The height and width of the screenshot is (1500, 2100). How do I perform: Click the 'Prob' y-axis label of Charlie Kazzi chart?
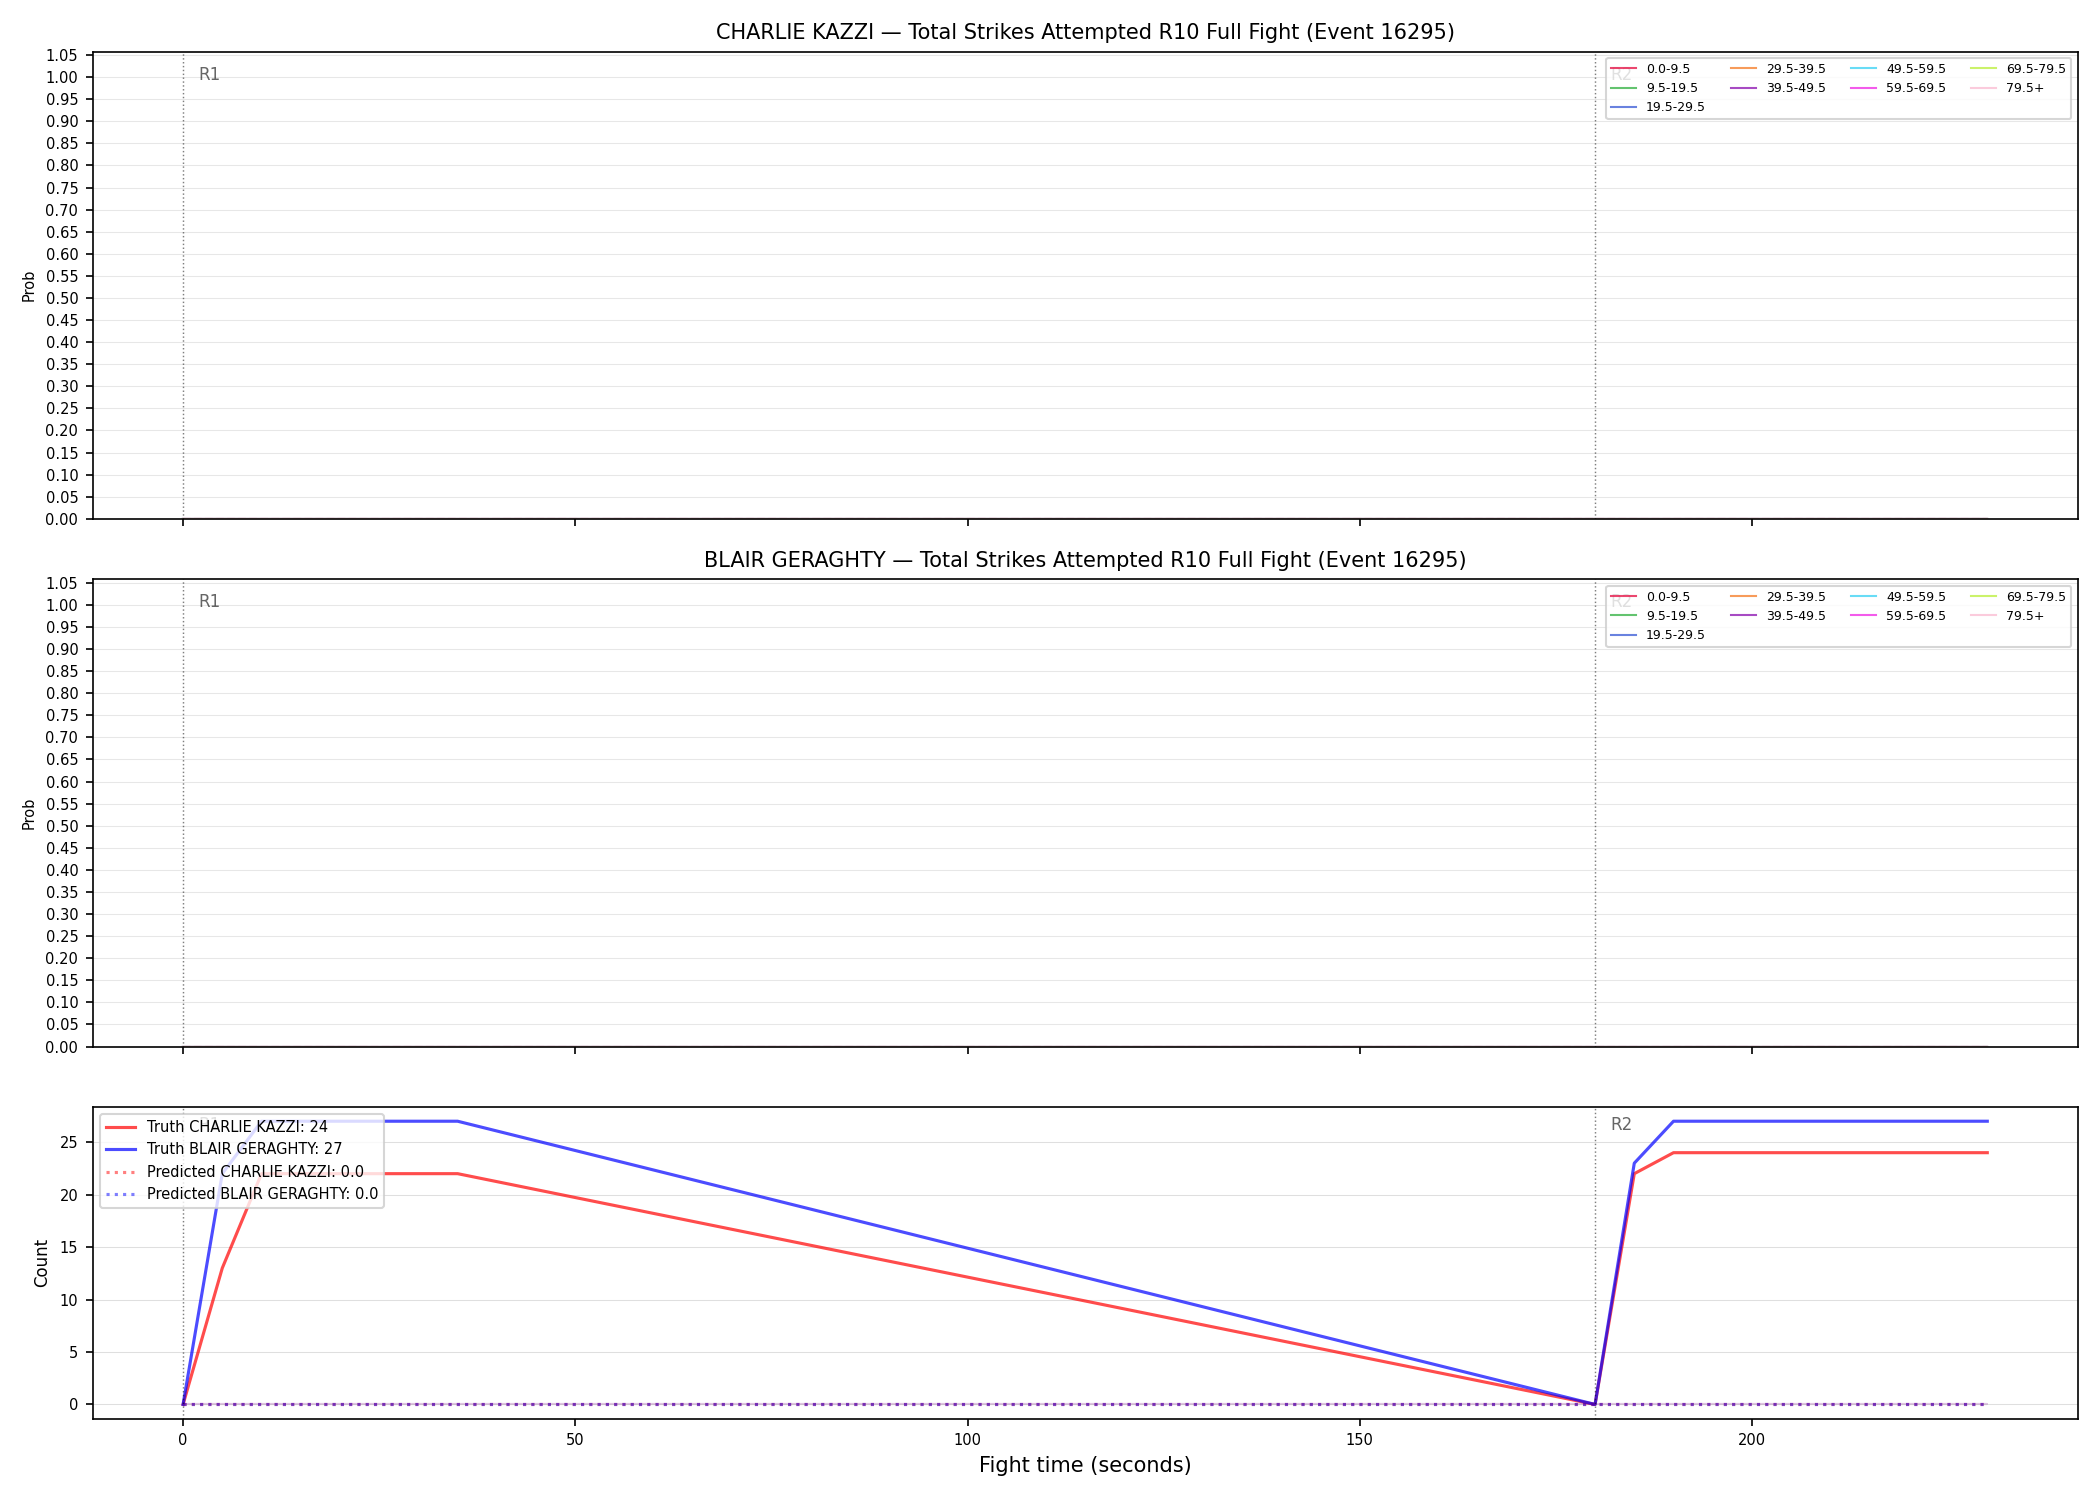point(29,287)
